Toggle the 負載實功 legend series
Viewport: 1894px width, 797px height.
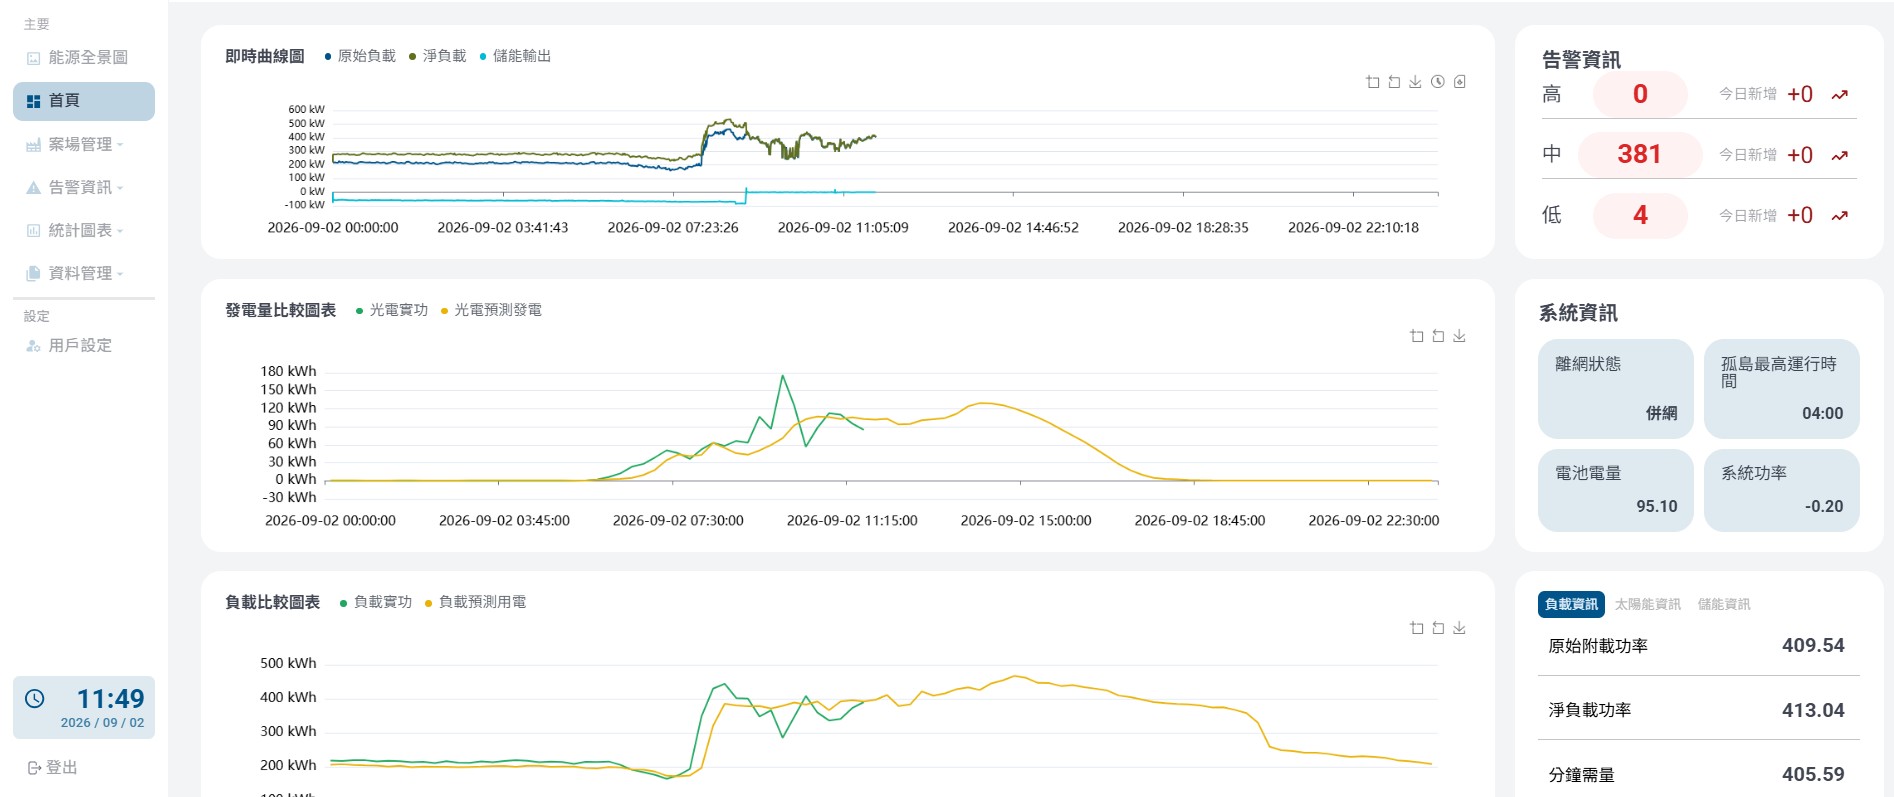tap(376, 602)
